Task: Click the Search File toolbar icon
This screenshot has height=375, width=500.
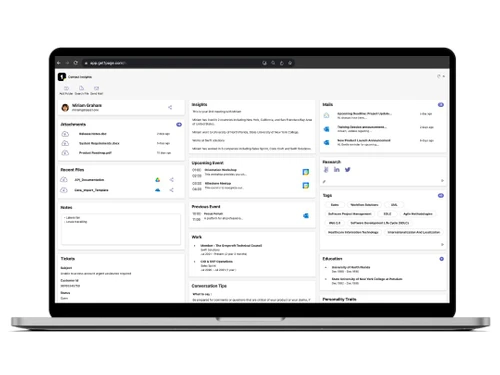Action: click(81, 88)
